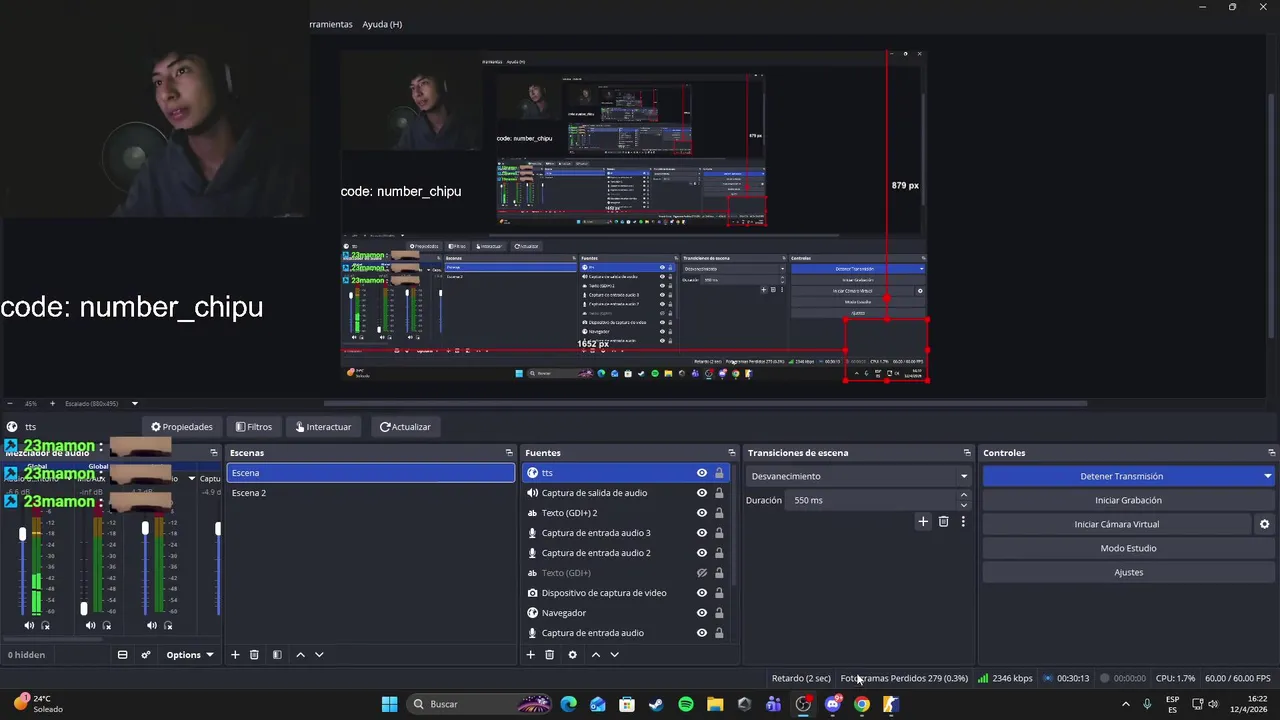The image size is (1280, 720).
Task: Expand the Detener Transmisión dropdown arrow
Action: [x=1267, y=476]
